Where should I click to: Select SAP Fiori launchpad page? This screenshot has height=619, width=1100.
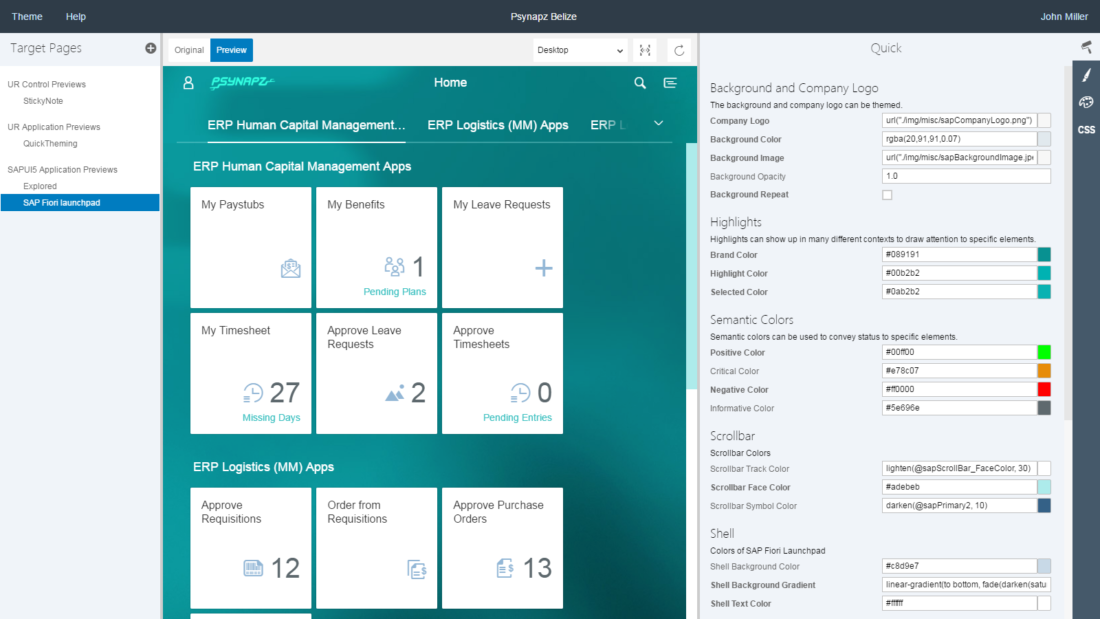tap(80, 203)
